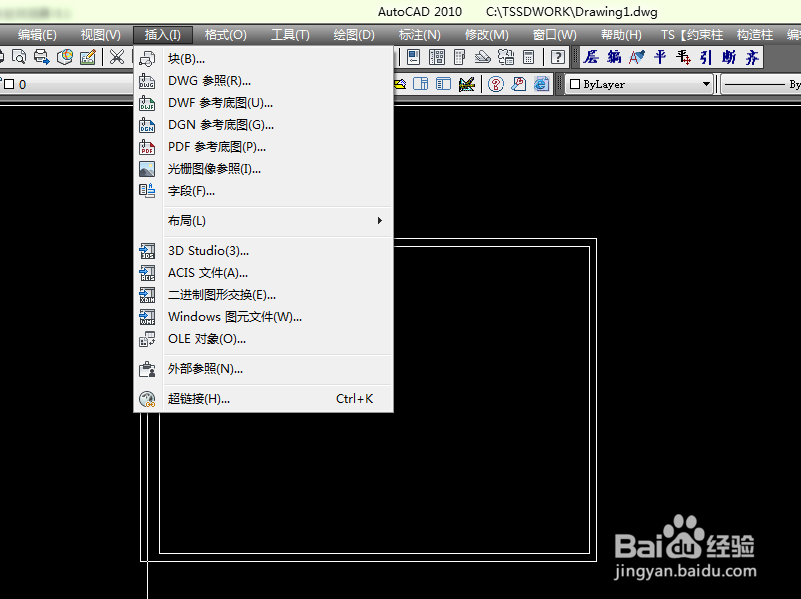The image size is (801, 599).
Task: Choose DWG 参照(R)... menu entry
Action: click(264, 81)
